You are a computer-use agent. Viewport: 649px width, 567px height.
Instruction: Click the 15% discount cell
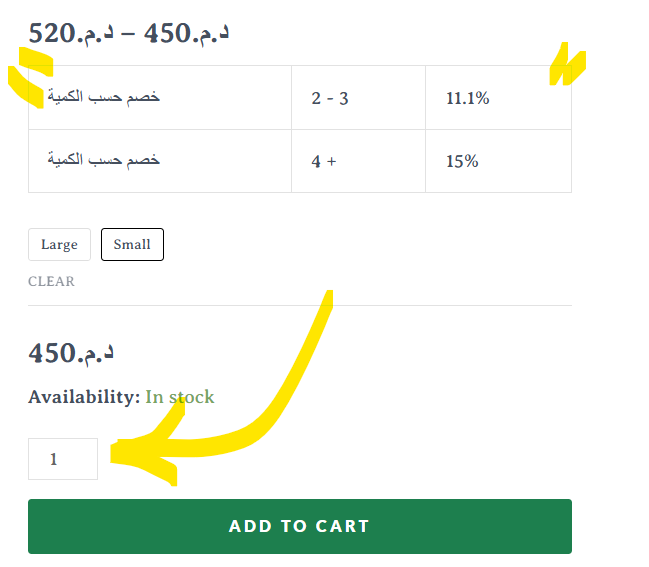498,161
